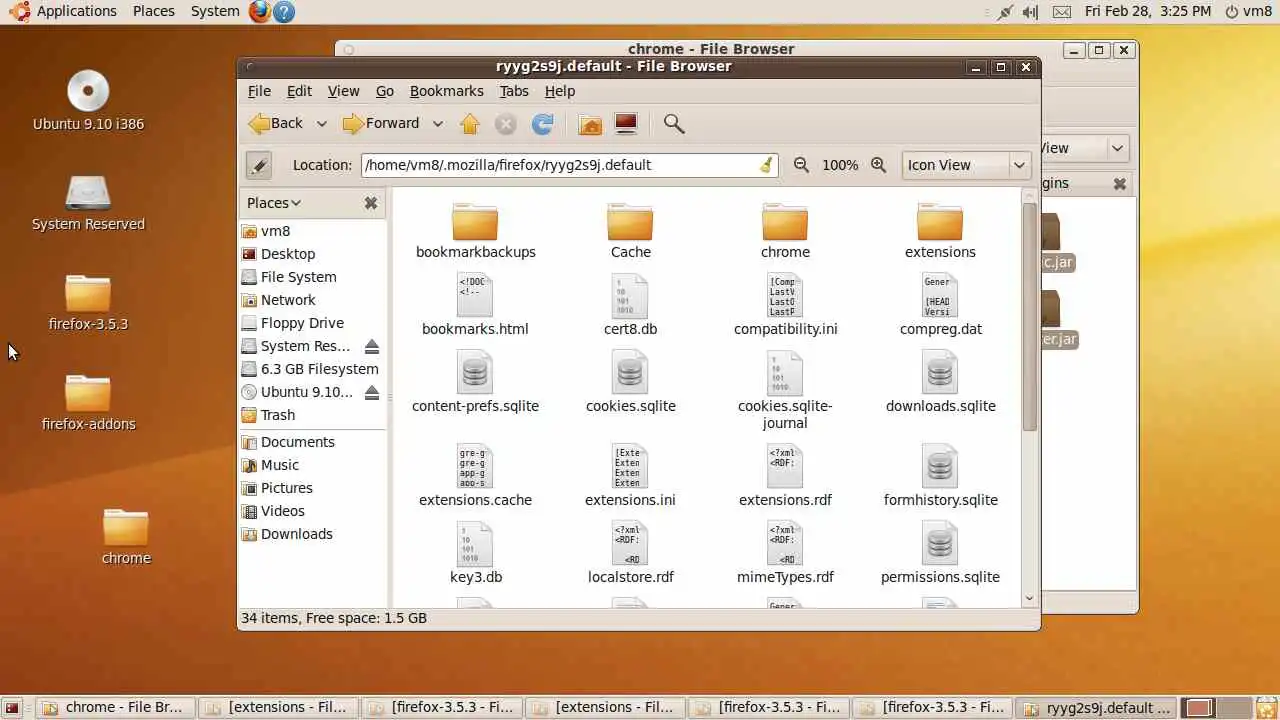Open the Tabs menu

tap(514, 91)
